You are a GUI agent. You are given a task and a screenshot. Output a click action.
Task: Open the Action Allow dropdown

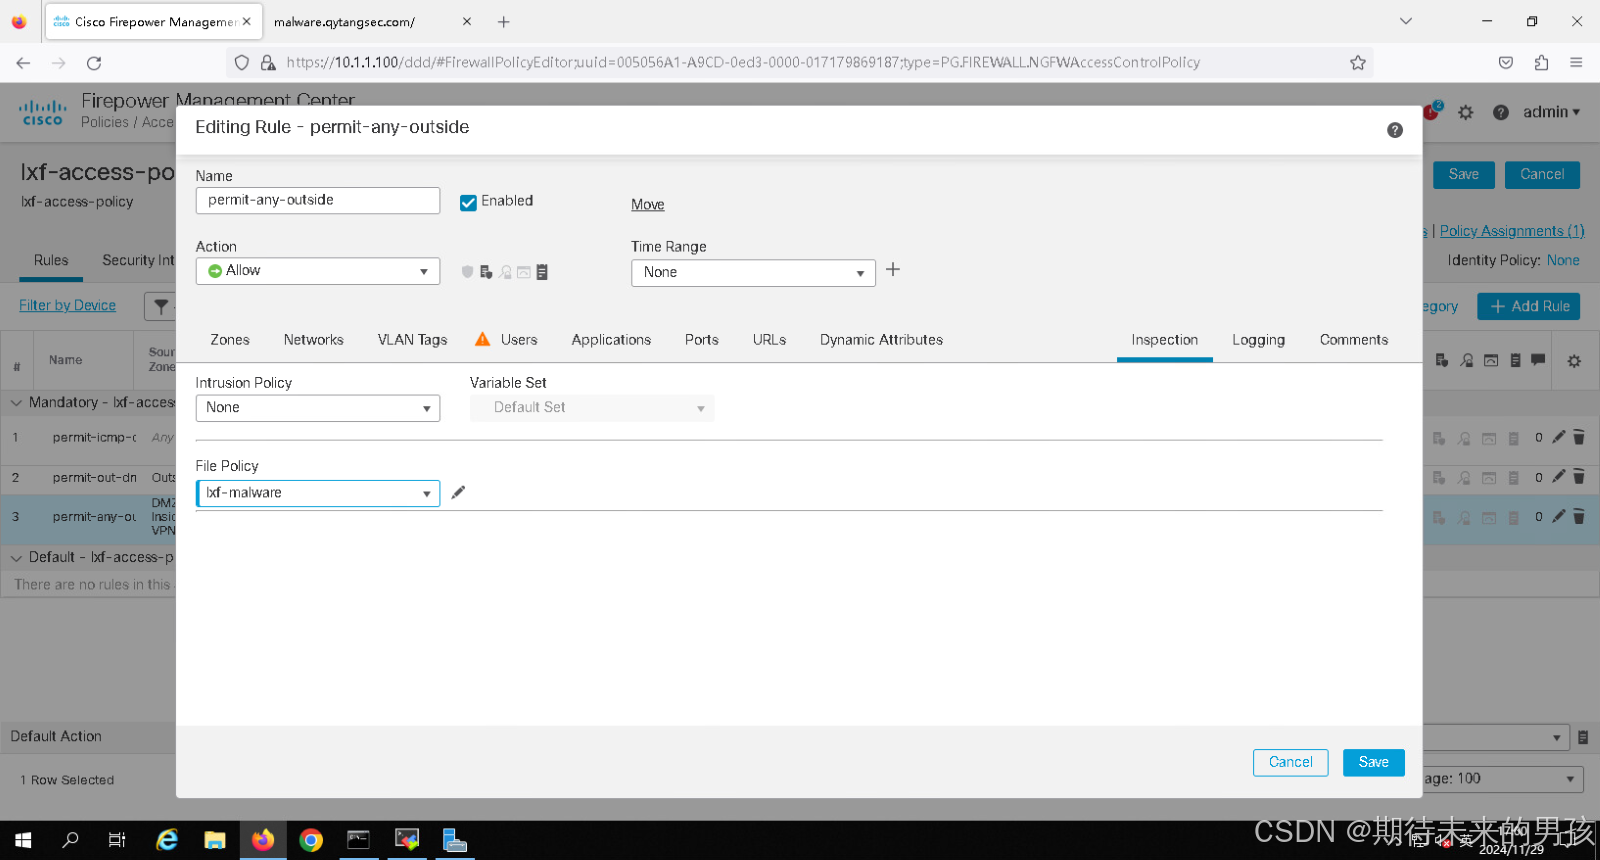318,271
